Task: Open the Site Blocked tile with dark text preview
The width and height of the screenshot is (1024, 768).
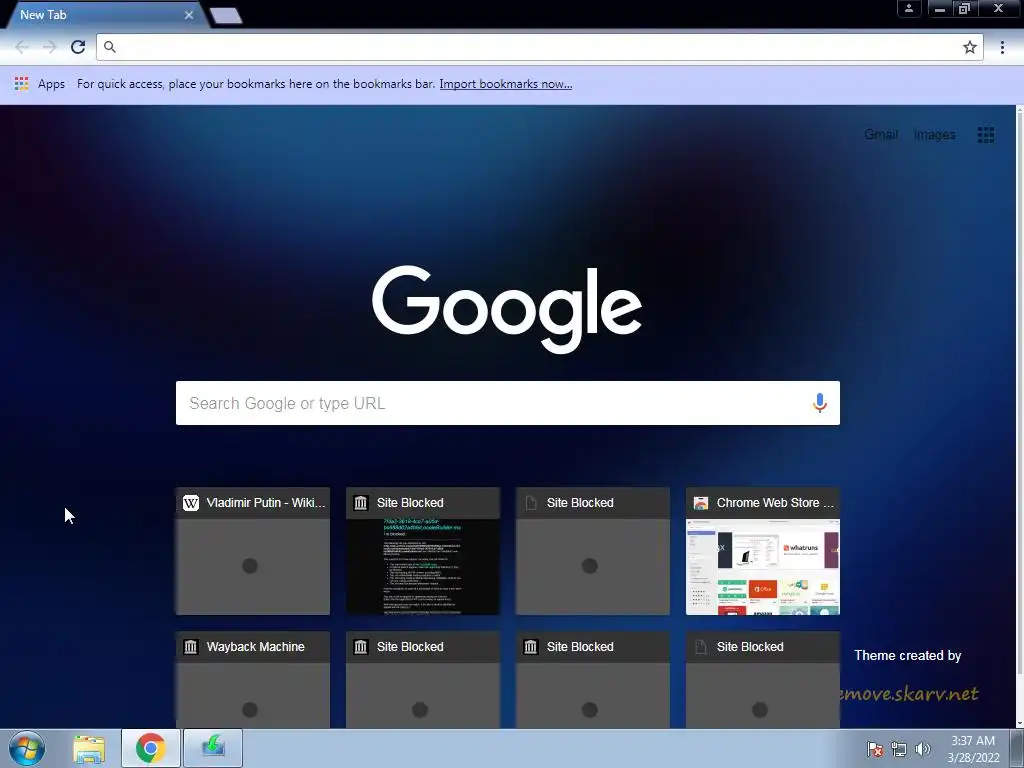Action: pyautogui.click(x=423, y=551)
